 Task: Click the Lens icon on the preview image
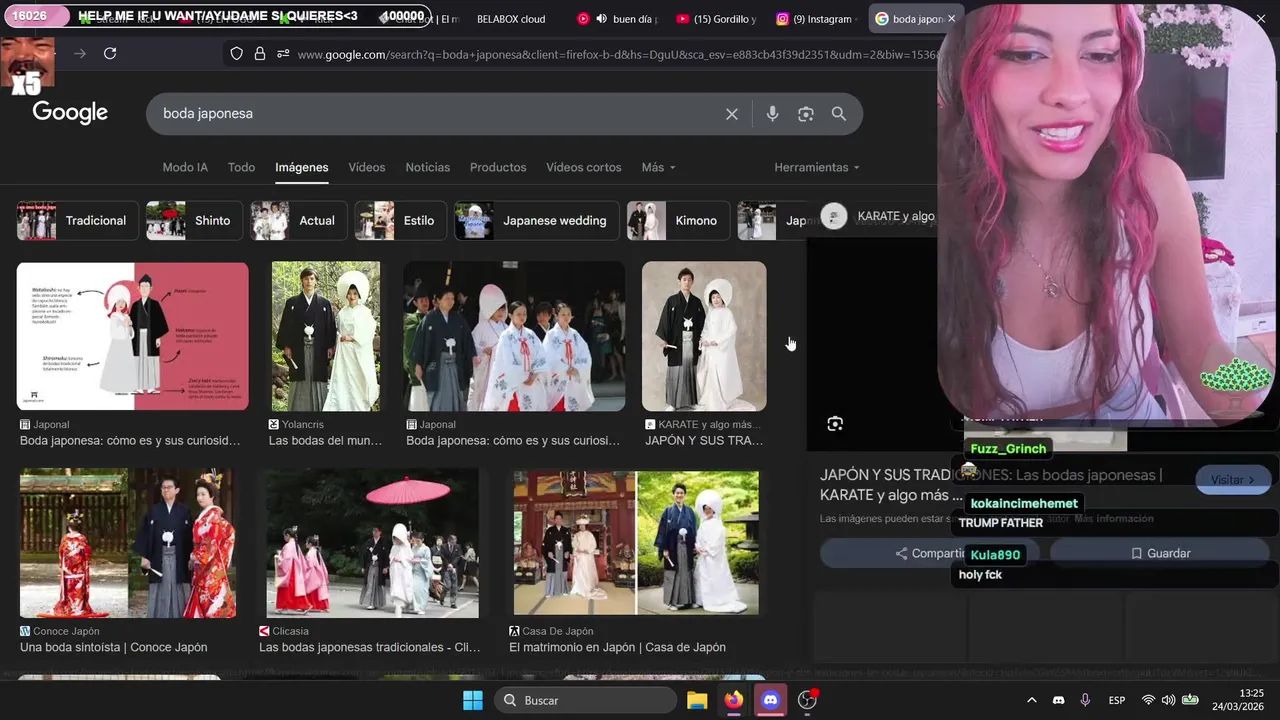pos(835,424)
